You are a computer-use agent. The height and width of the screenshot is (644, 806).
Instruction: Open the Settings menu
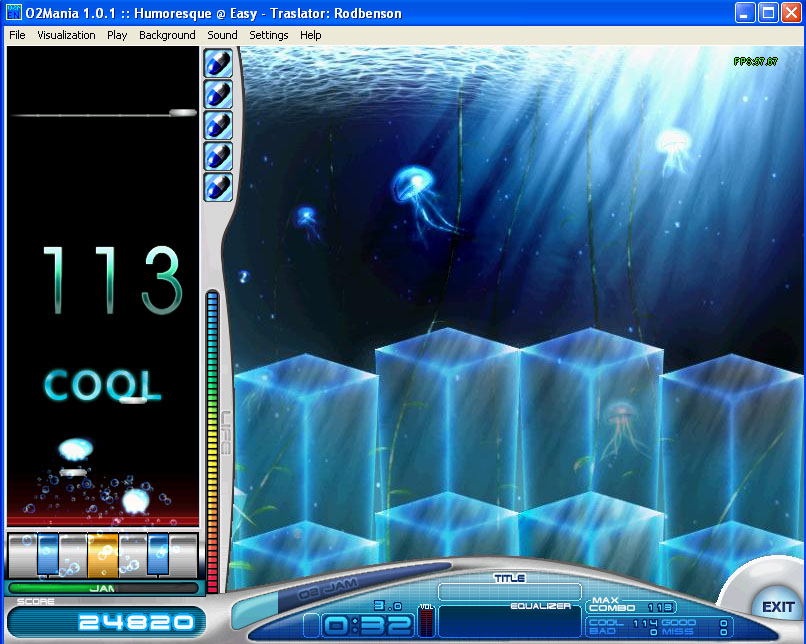coord(269,35)
